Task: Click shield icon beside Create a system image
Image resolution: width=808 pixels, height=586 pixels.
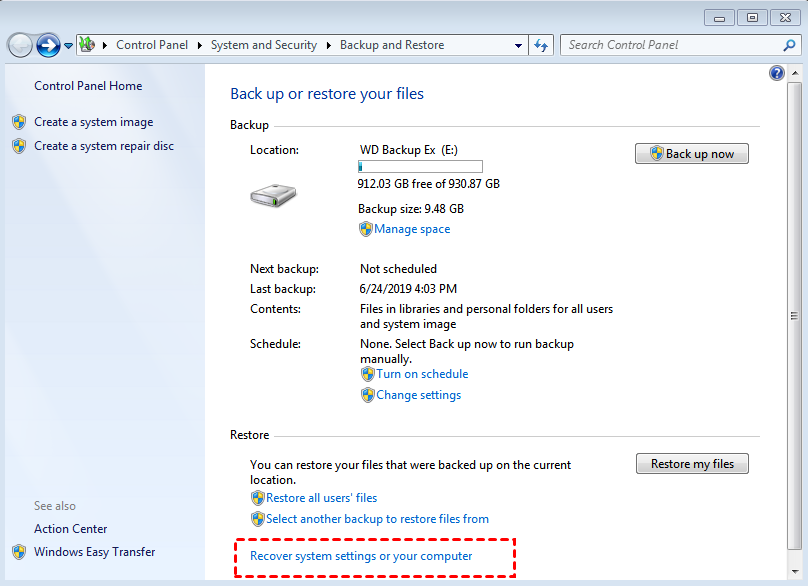Action: 20,122
